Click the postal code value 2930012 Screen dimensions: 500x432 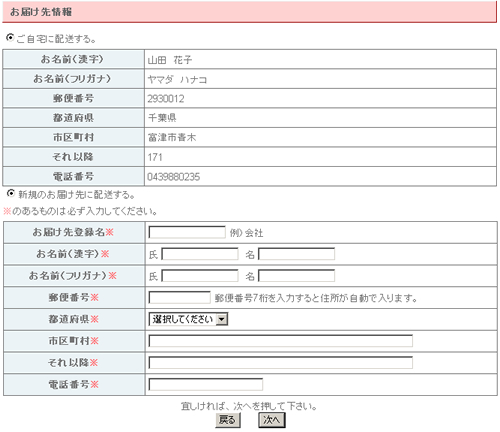pyautogui.click(x=166, y=99)
